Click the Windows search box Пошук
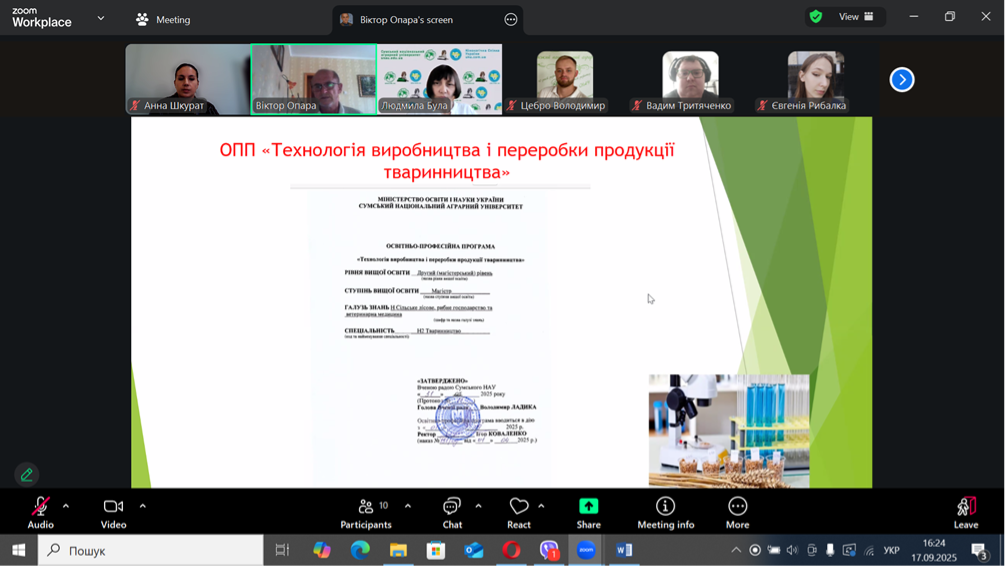 (150, 550)
